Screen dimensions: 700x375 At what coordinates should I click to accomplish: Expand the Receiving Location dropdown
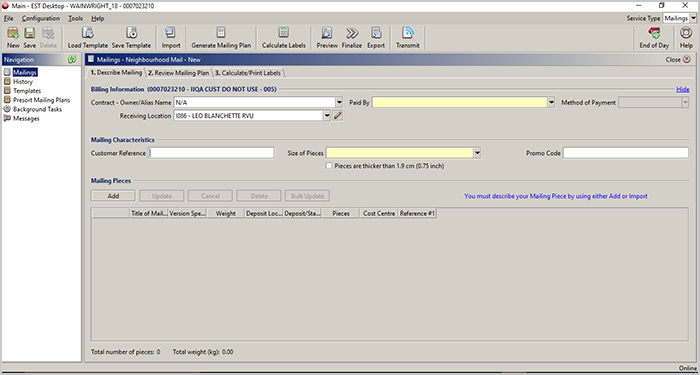pyautogui.click(x=327, y=116)
